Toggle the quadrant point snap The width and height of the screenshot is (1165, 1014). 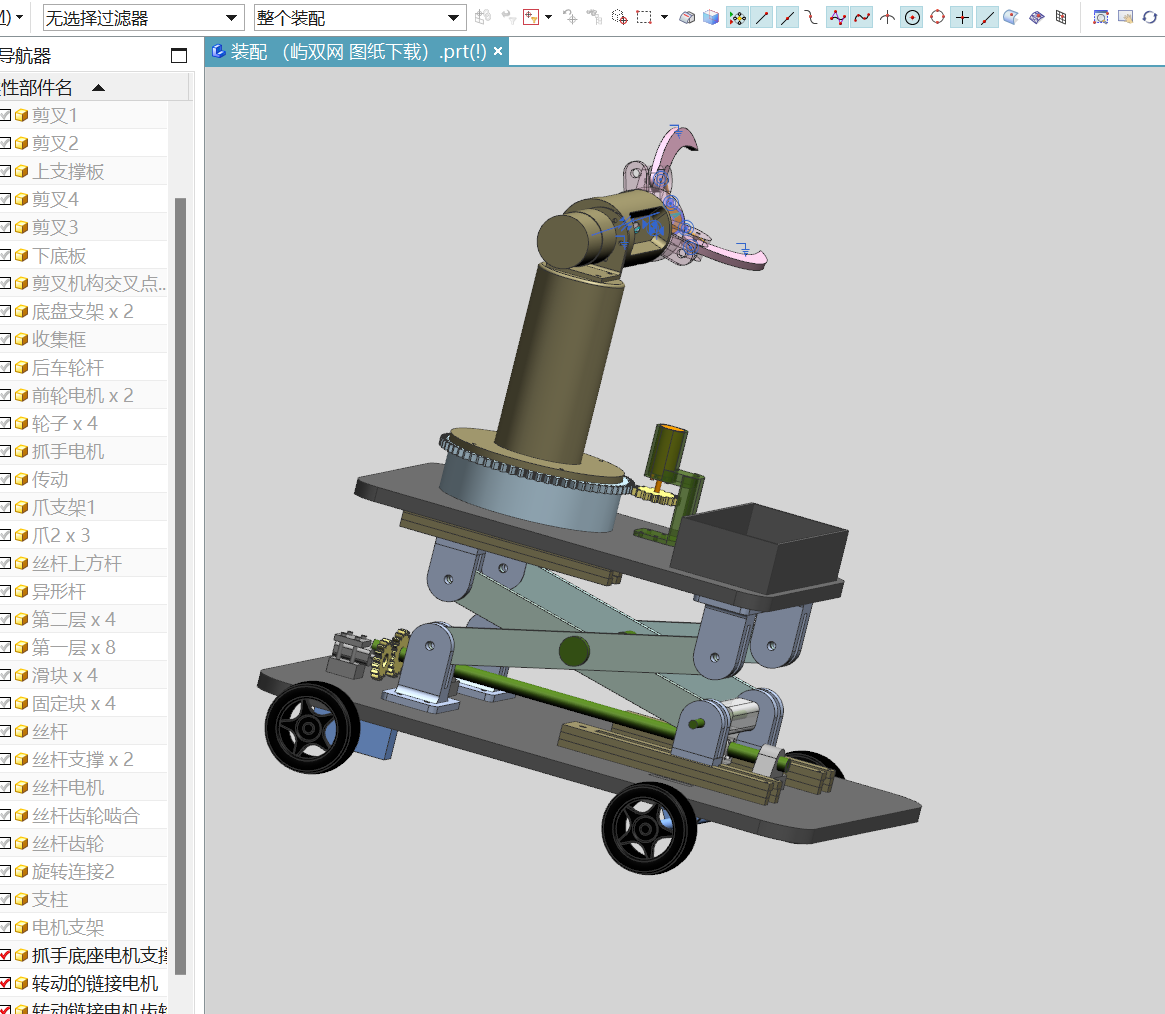[937, 17]
